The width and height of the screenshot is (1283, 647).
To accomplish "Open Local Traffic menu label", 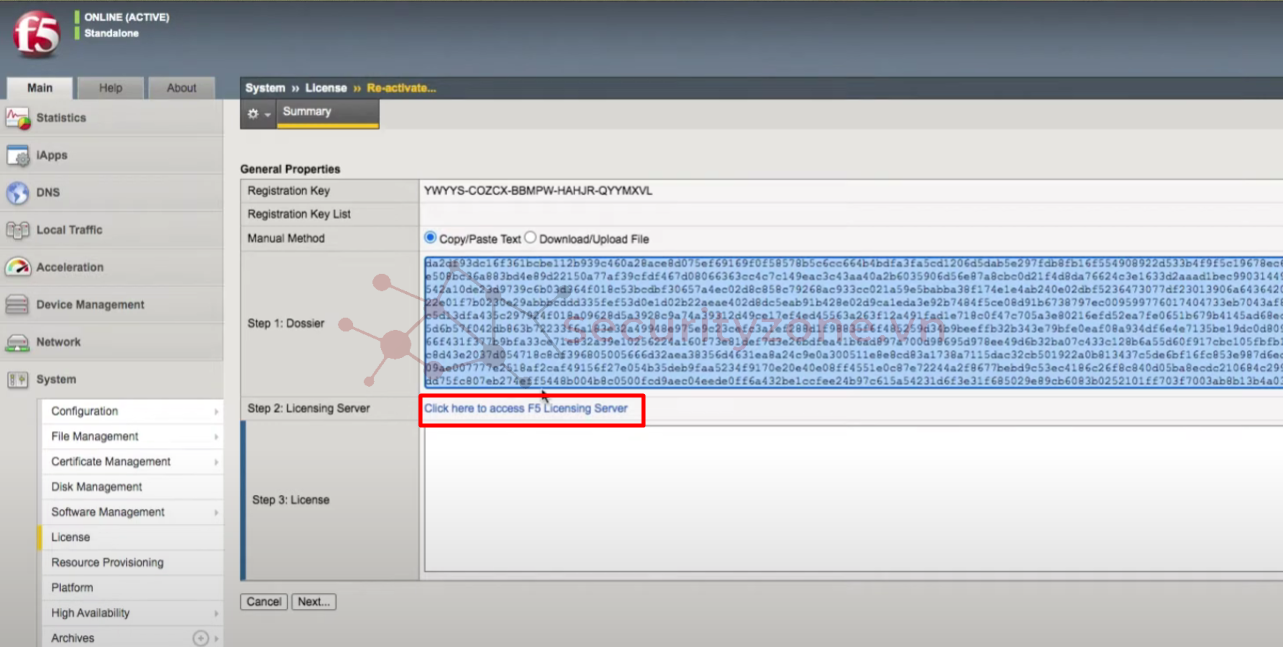I will click(x=69, y=230).
